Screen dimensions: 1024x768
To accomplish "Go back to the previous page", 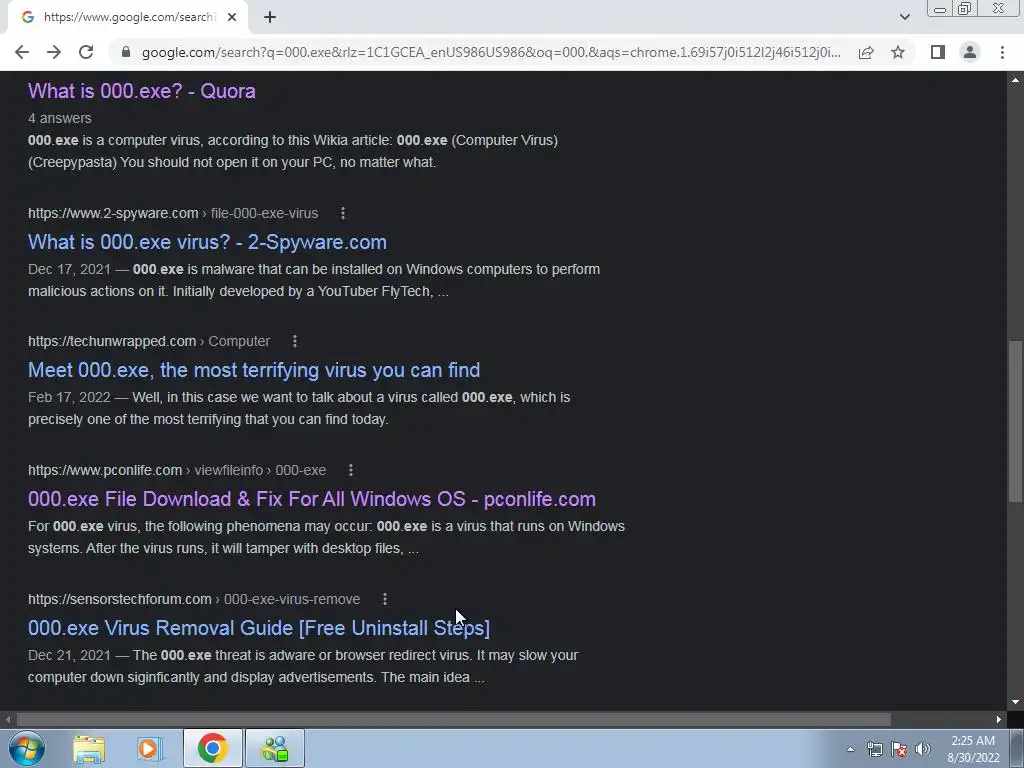I will (x=22, y=52).
